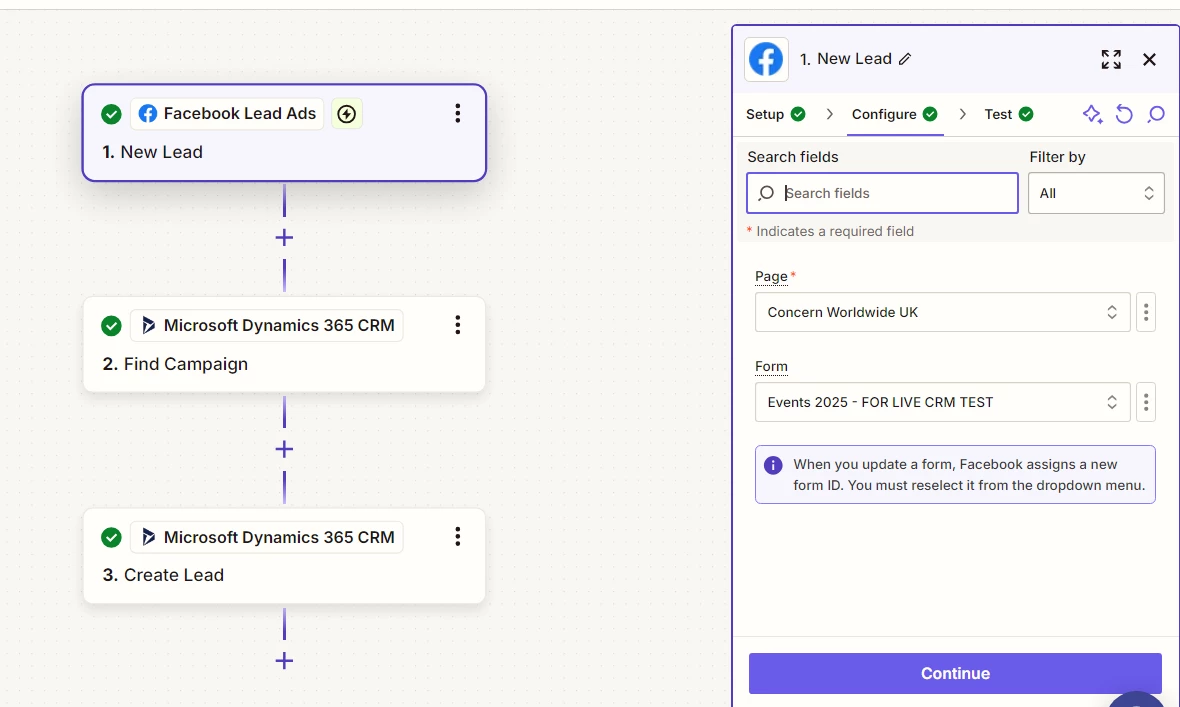
Task: Open three-dot menu on Facebook Lead Ads step
Action: tap(458, 114)
